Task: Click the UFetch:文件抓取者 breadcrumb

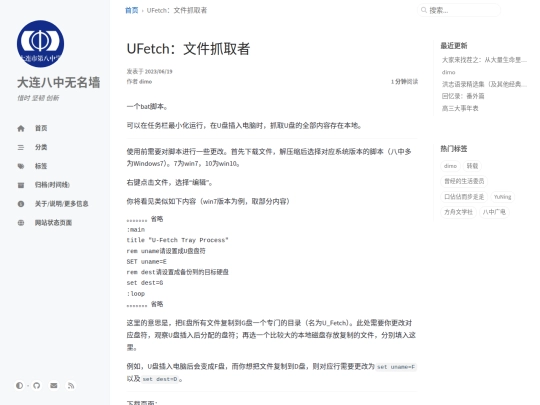Action: pos(177,10)
